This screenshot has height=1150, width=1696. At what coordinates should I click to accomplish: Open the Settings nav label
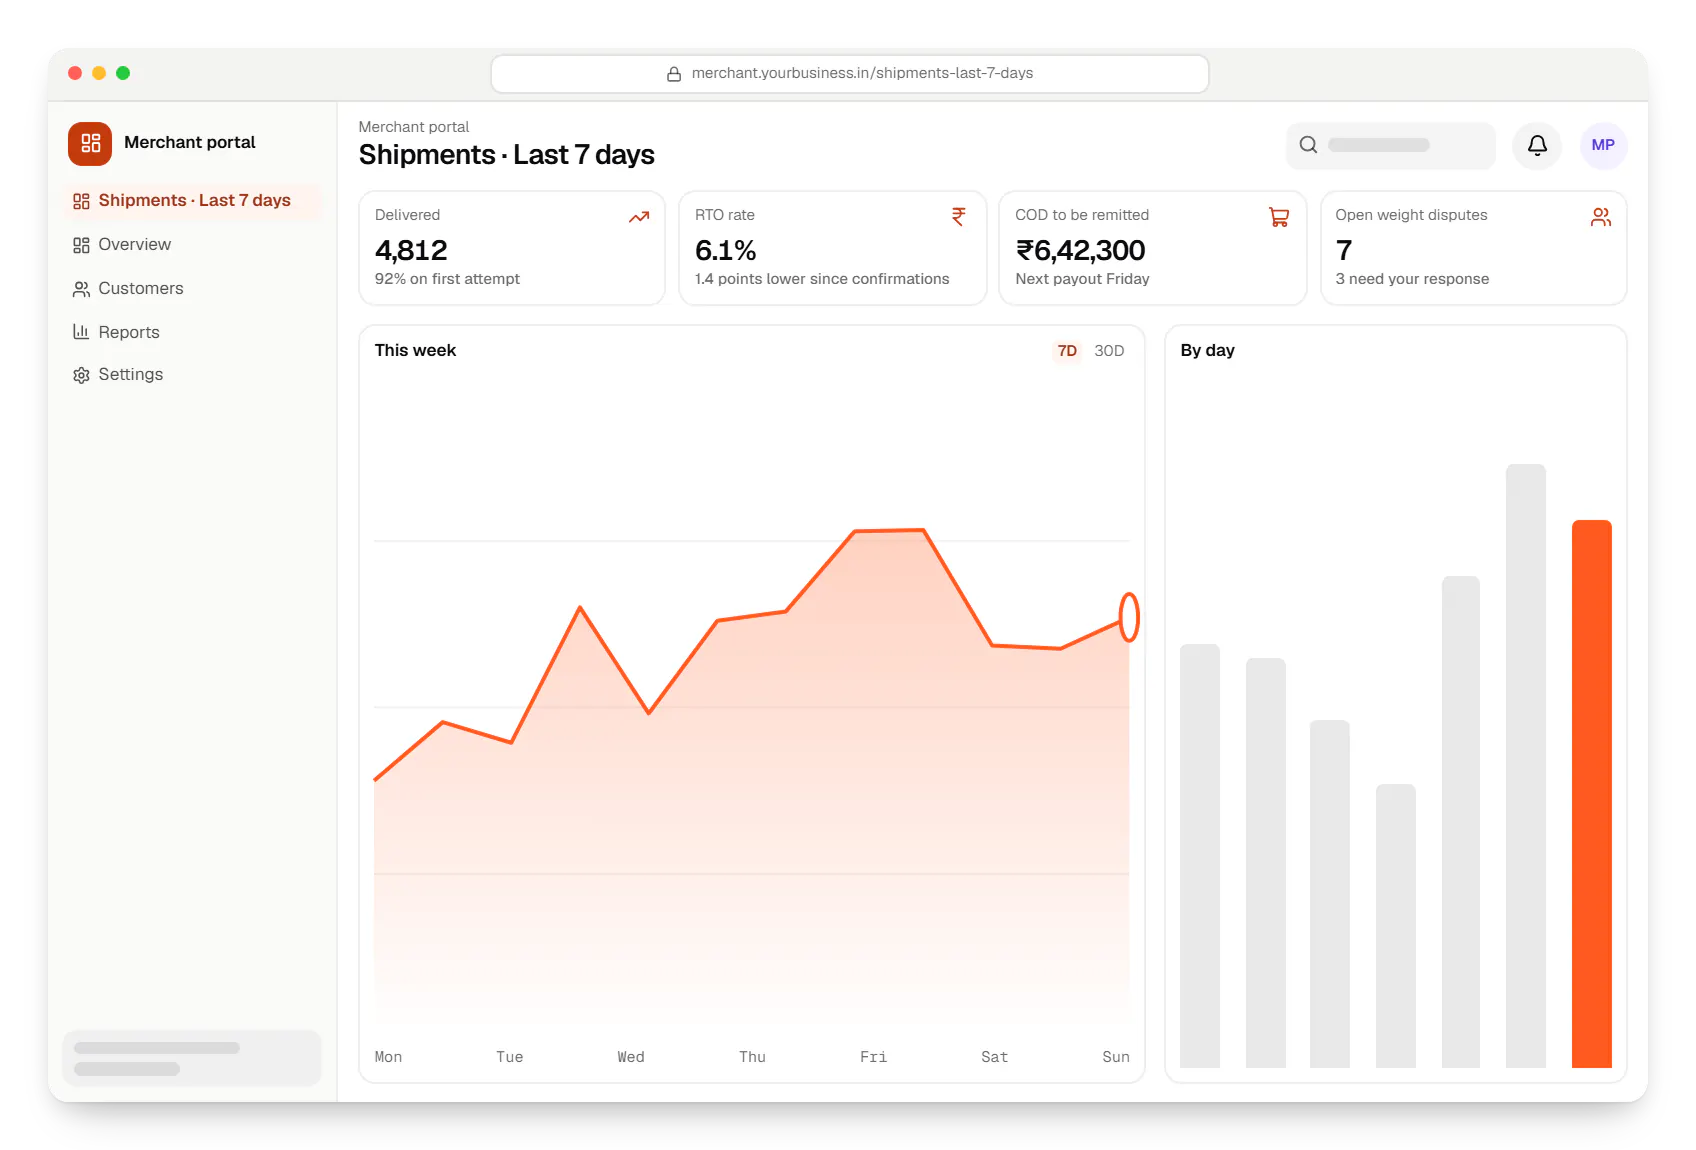tap(131, 375)
